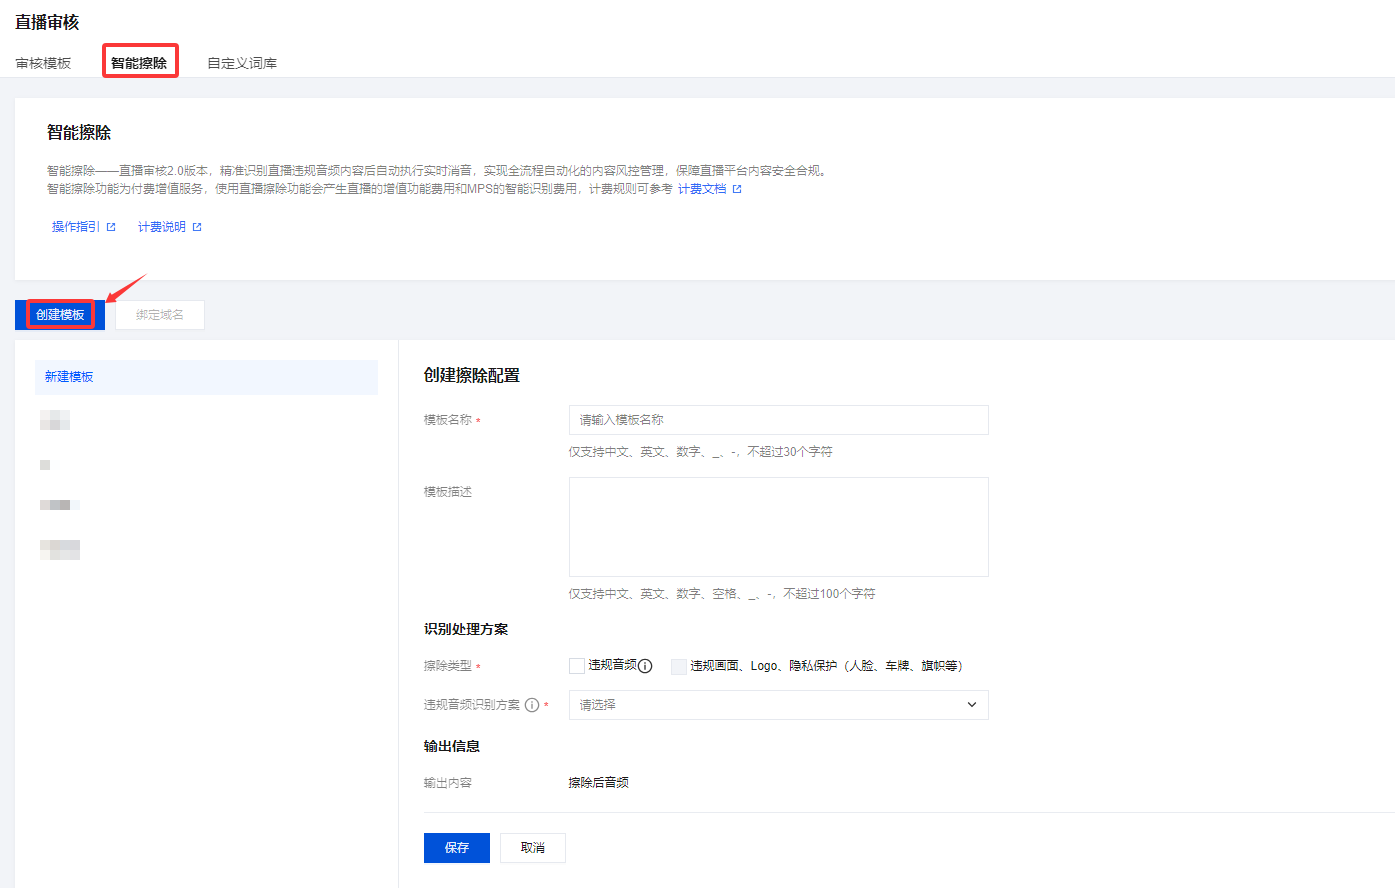Save the erase configuration with 保存
This screenshot has width=1395, height=888.
click(456, 847)
